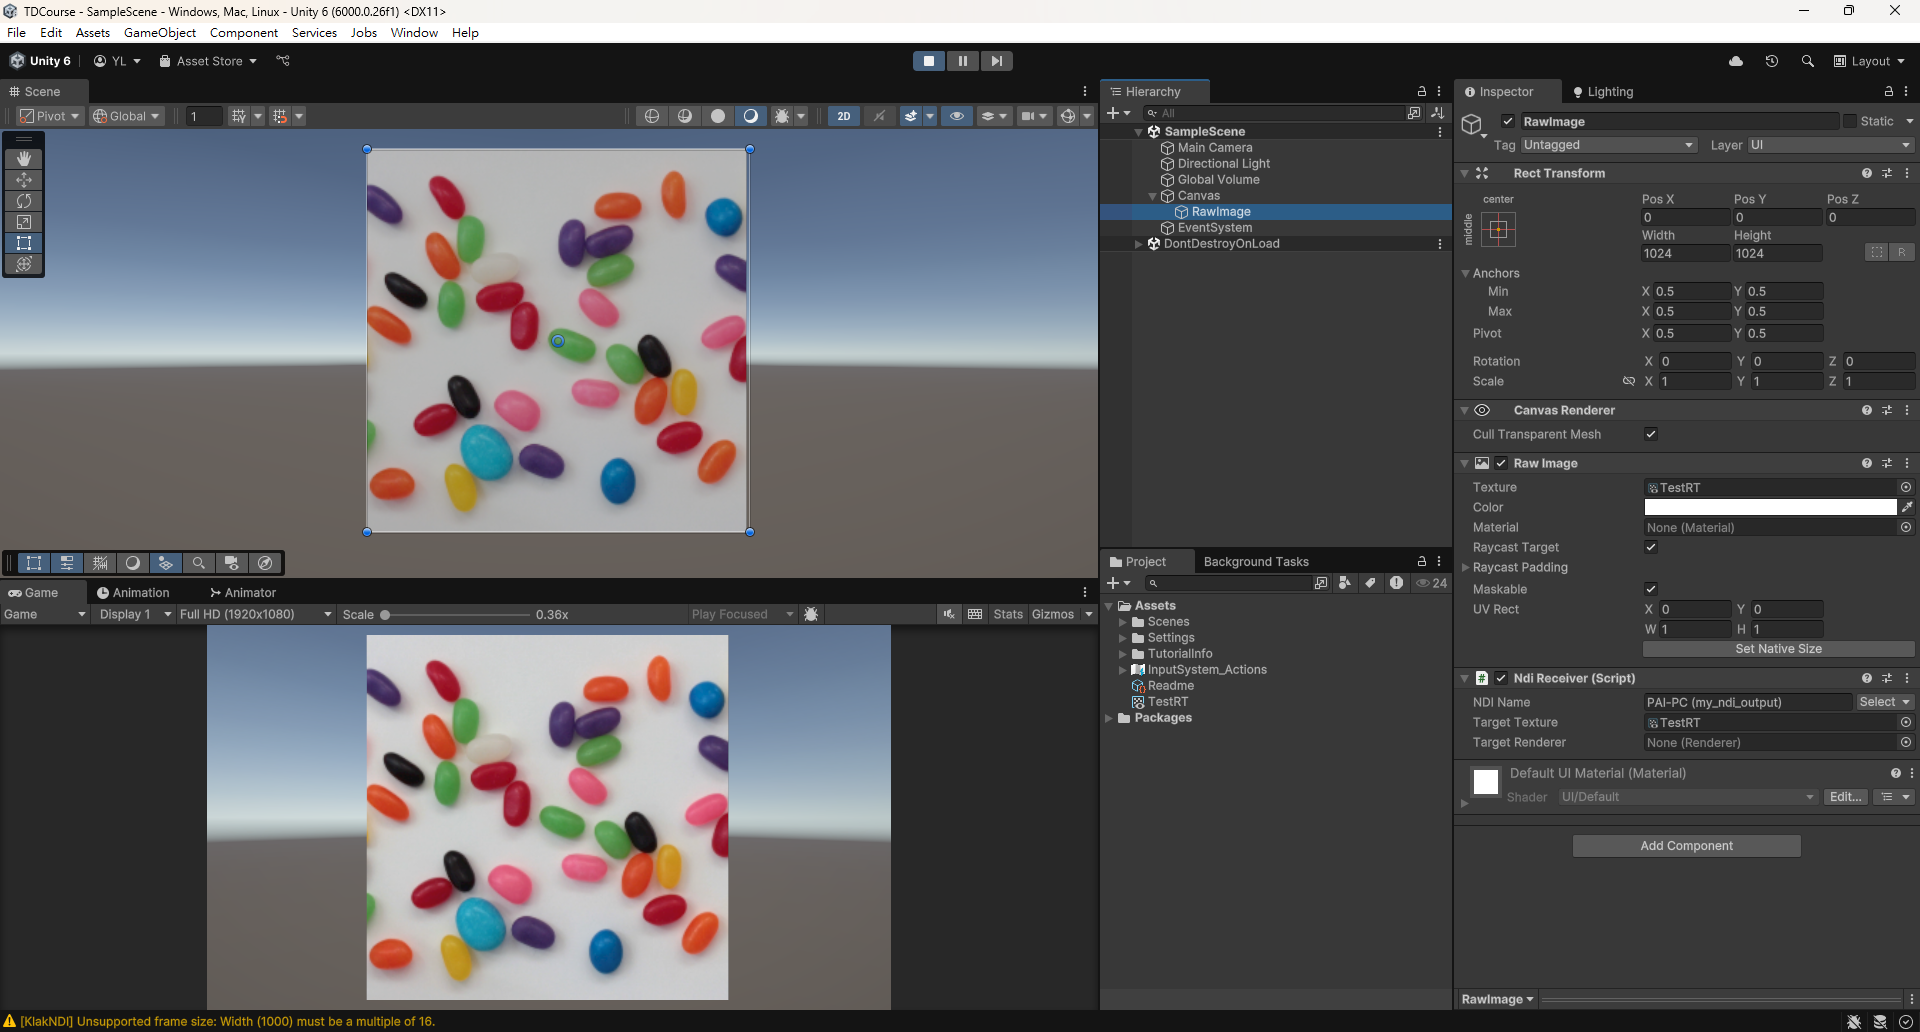Image resolution: width=1920 pixels, height=1032 pixels.
Task: Expand the Raycast Padding section
Action: click(x=1466, y=568)
